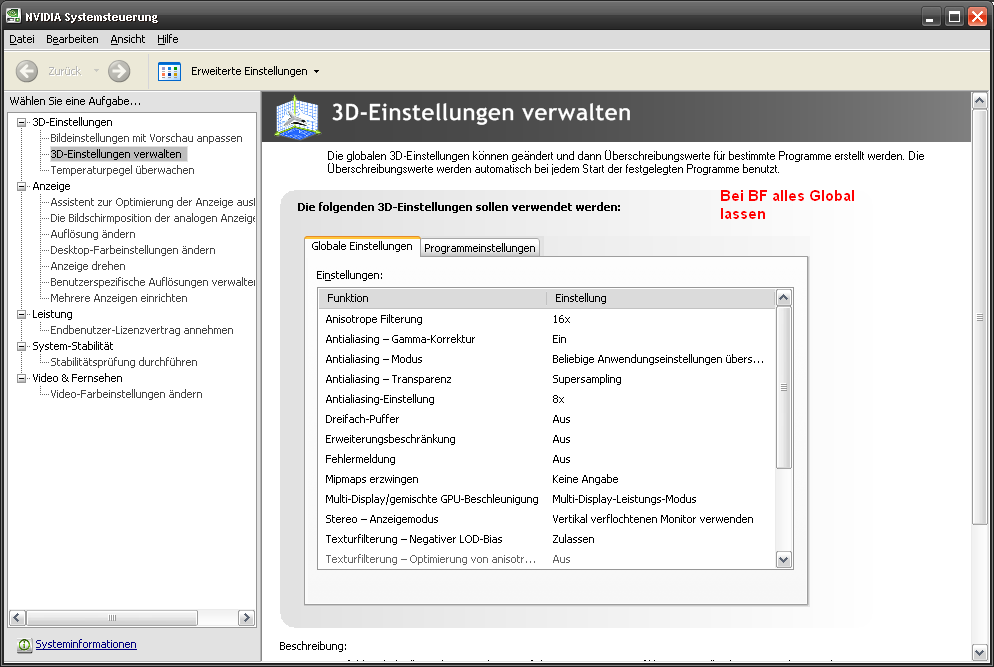Click the main page scroll-up arrow
The width and height of the screenshot is (994, 667).
(x=979, y=101)
